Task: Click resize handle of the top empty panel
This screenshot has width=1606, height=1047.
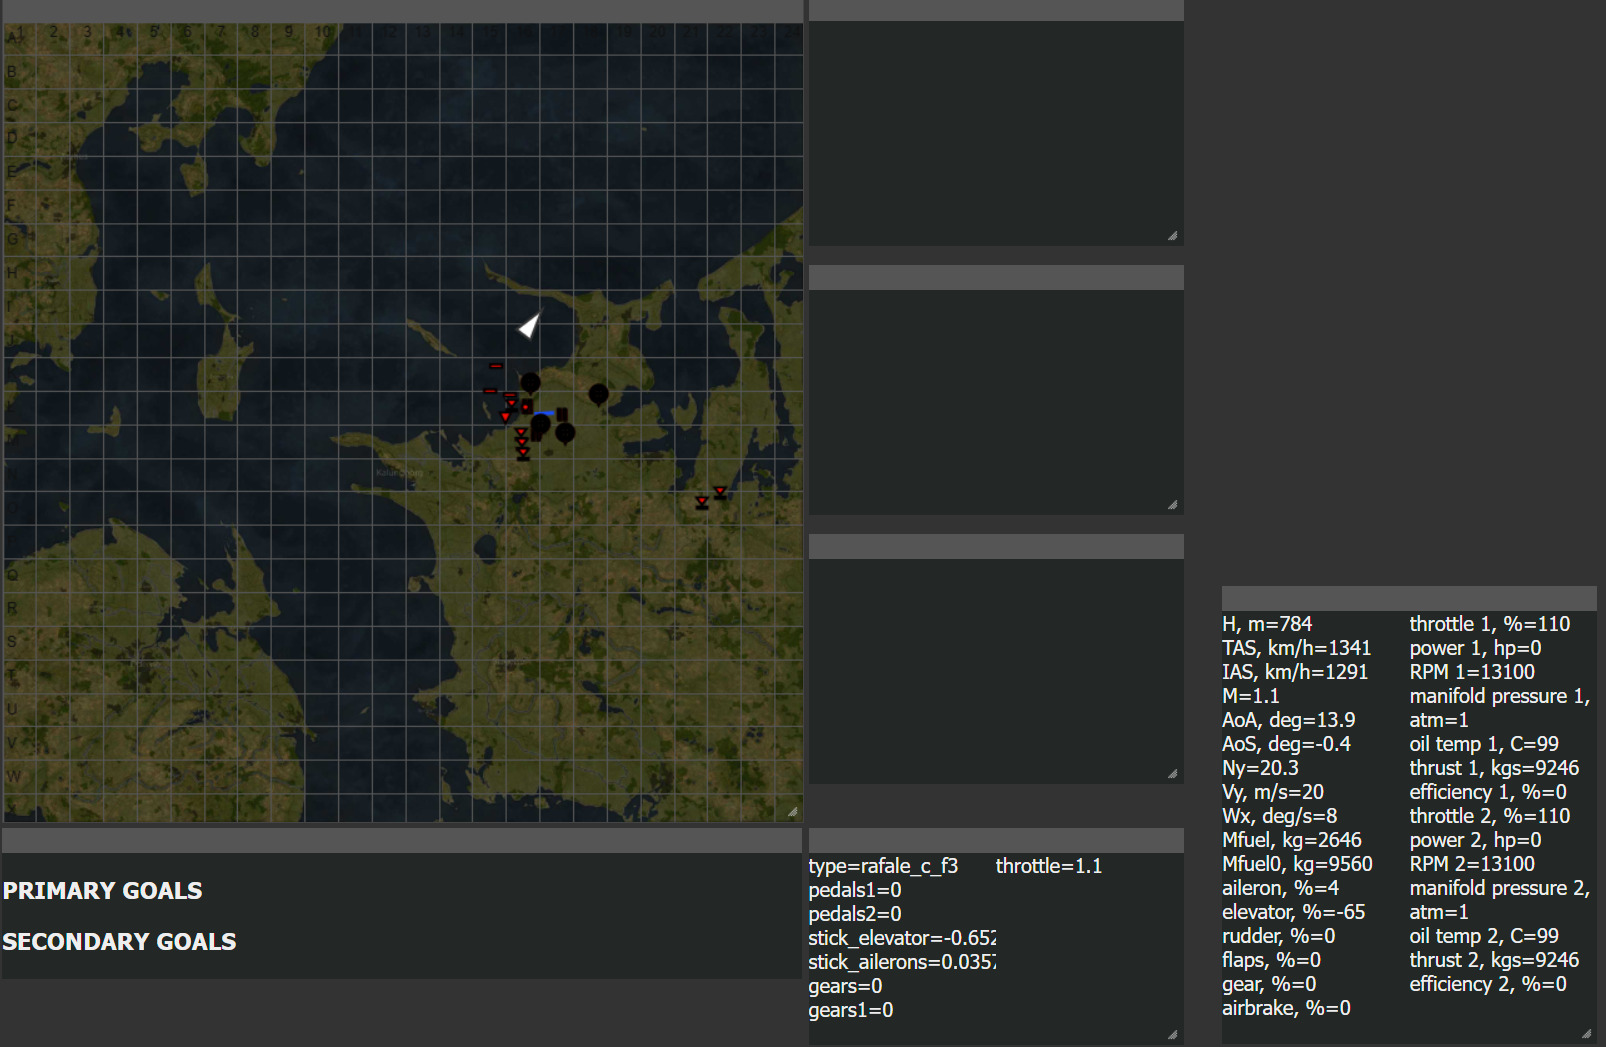Action: (1172, 236)
